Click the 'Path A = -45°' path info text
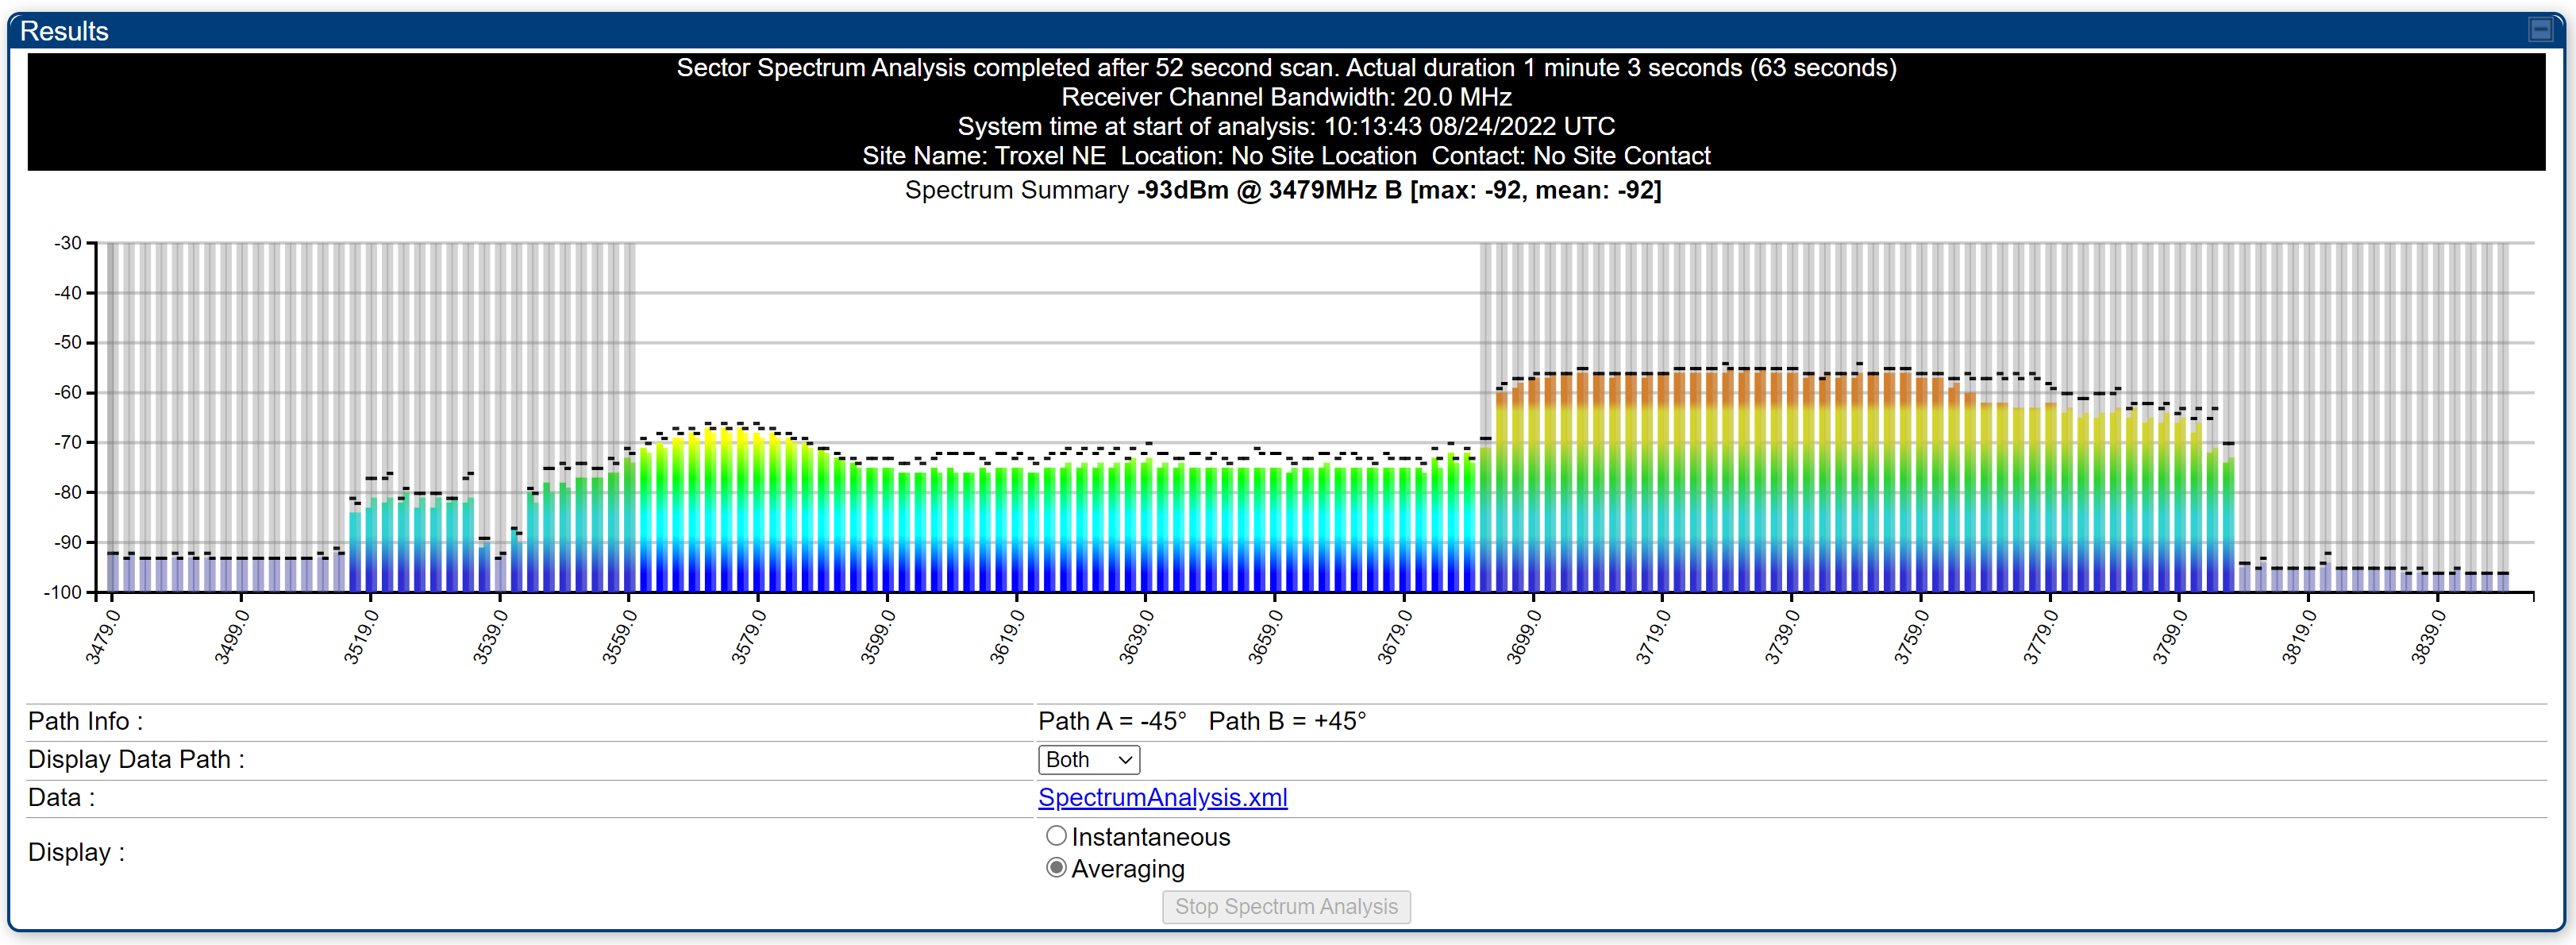The width and height of the screenshot is (2576, 945). (x=1112, y=721)
